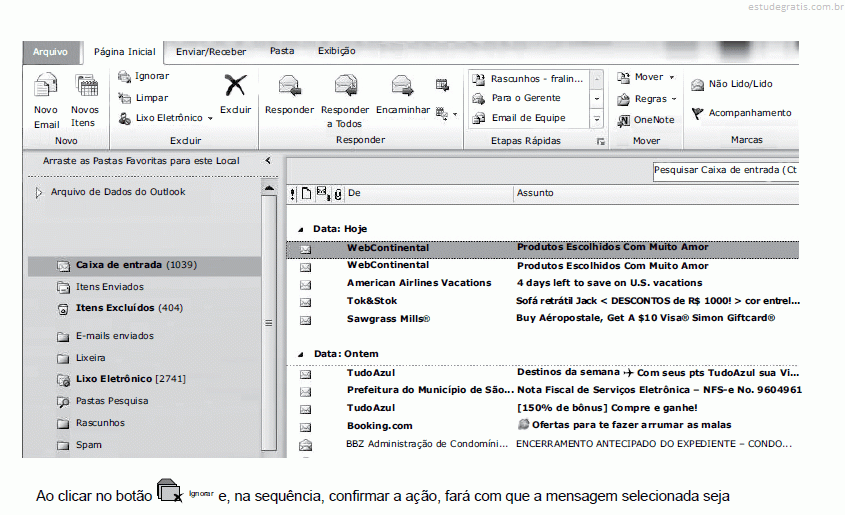Image resolution: width=845 pixels, height=515 pixels.
Task: Sort messages by the Assunto column
Action: (x=656, y=193)
